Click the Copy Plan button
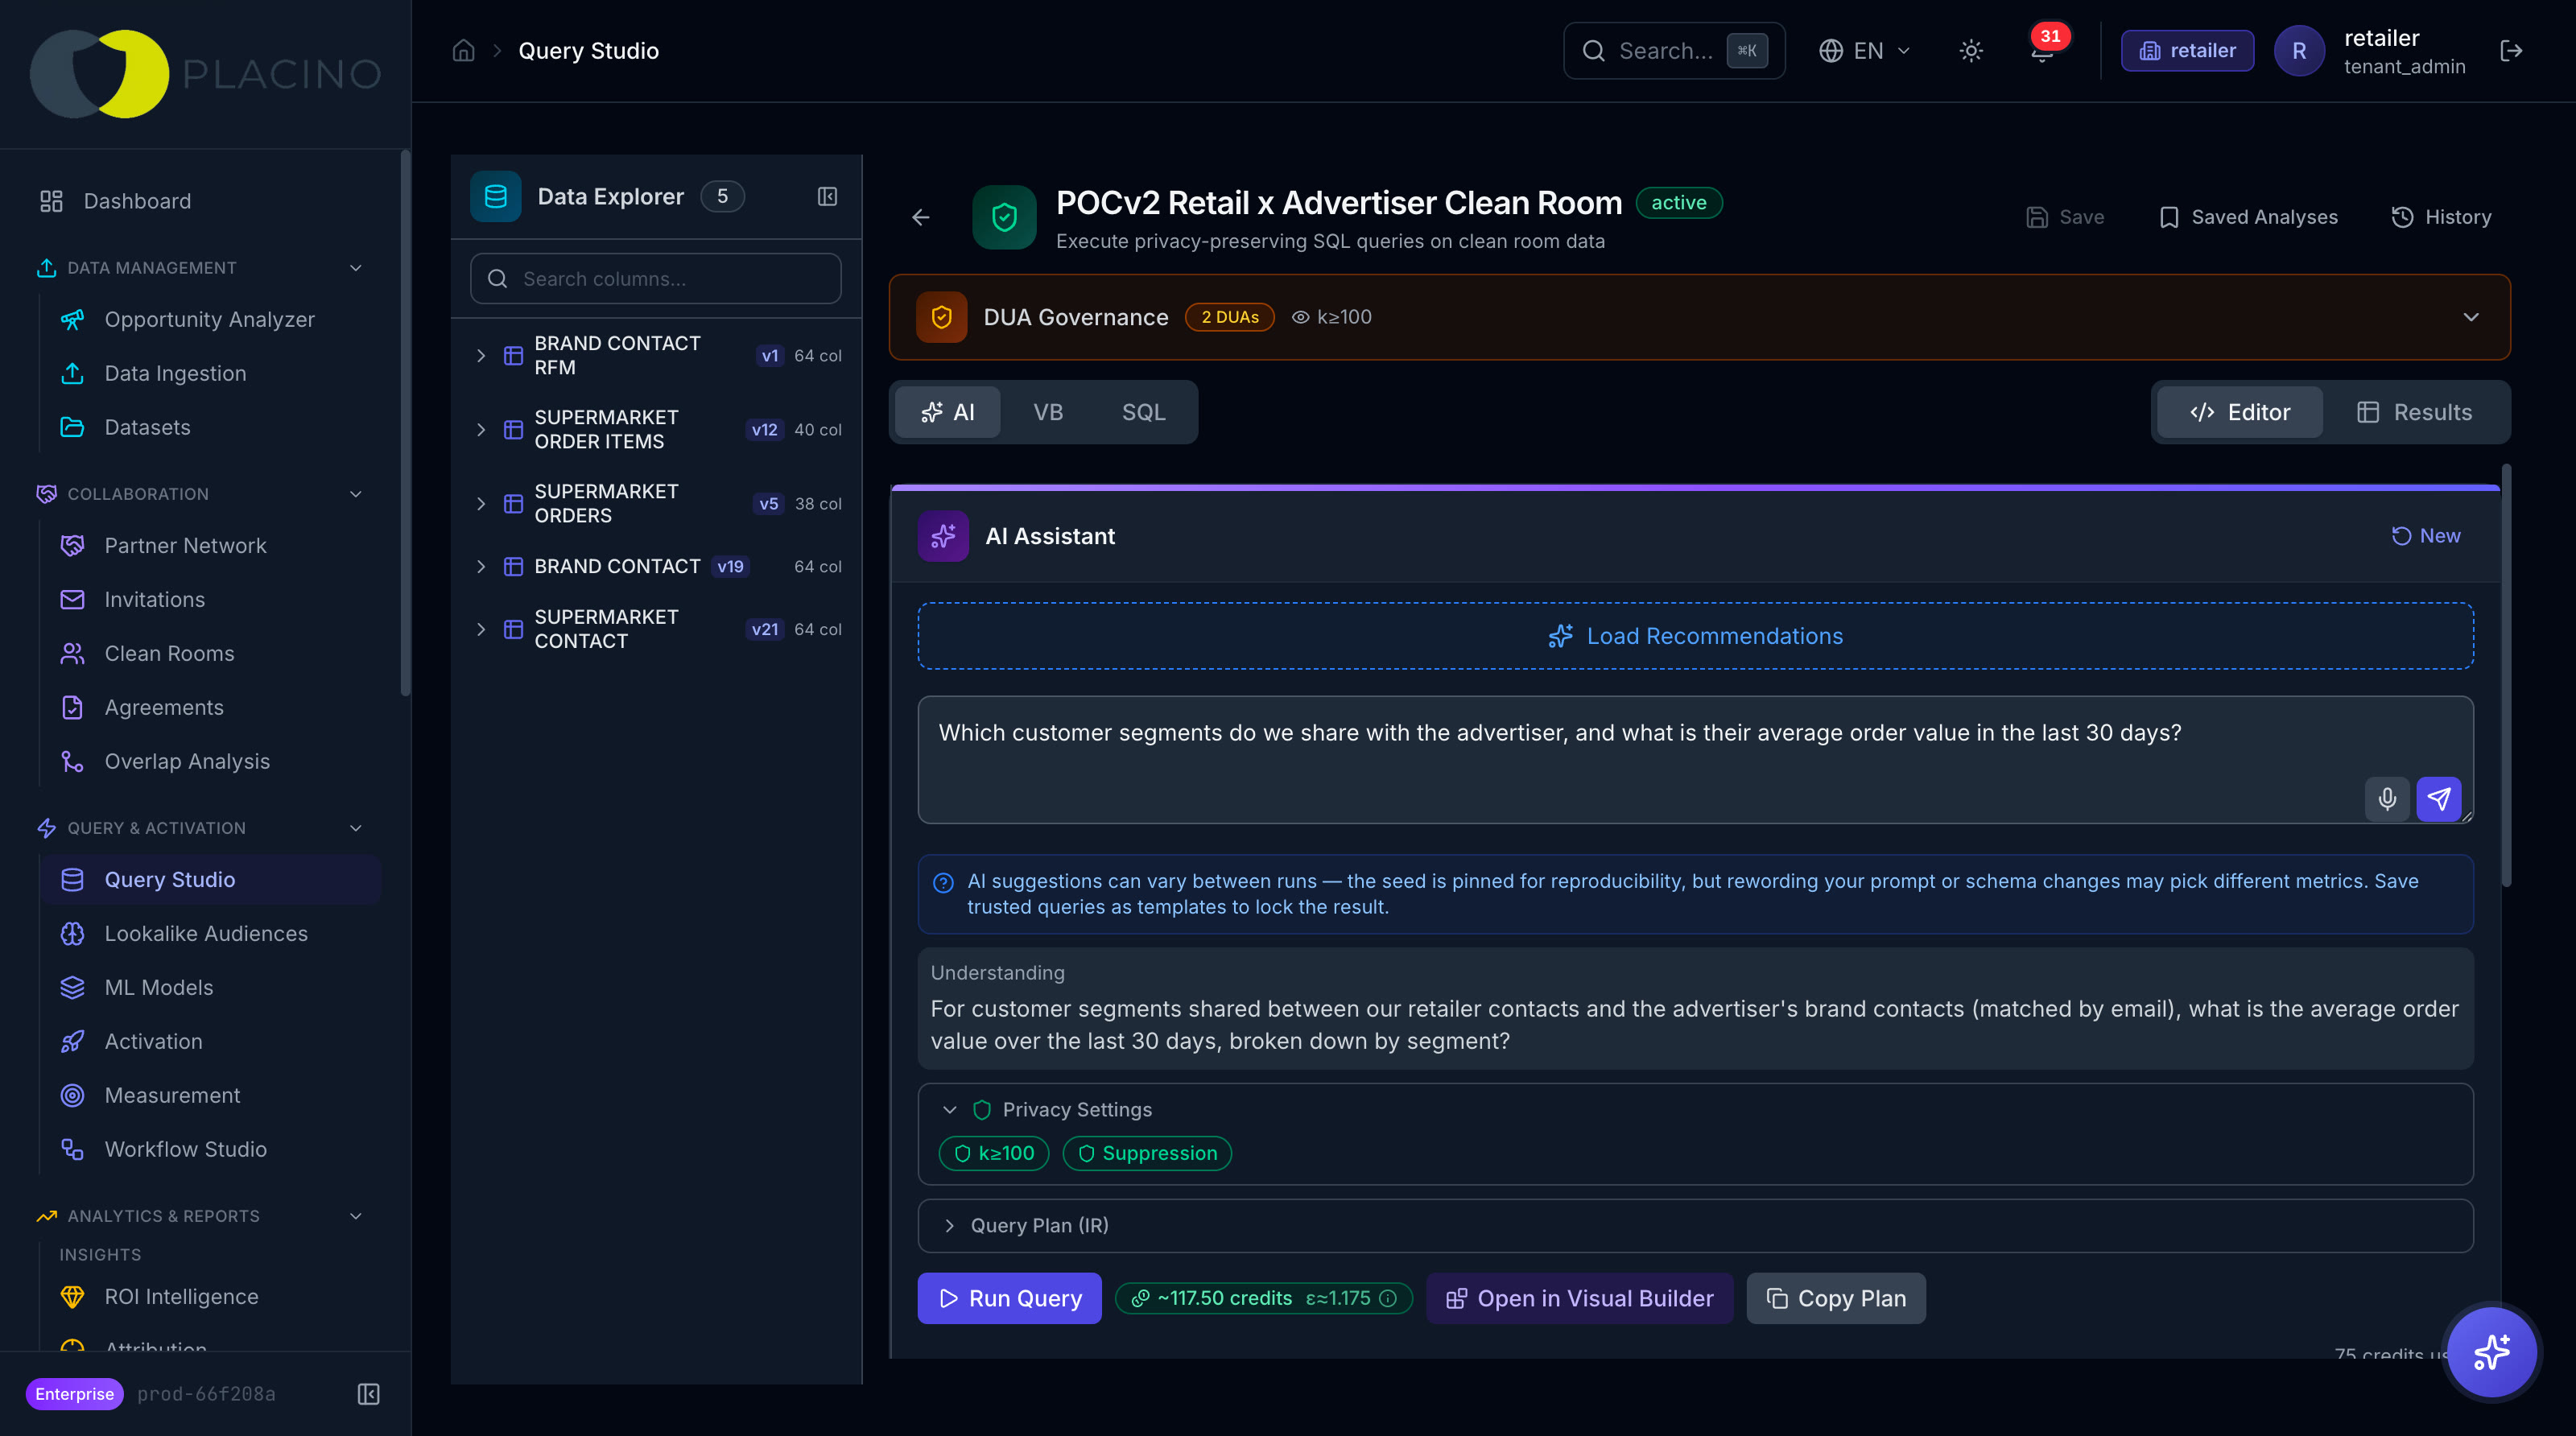 [1835, 1298]
